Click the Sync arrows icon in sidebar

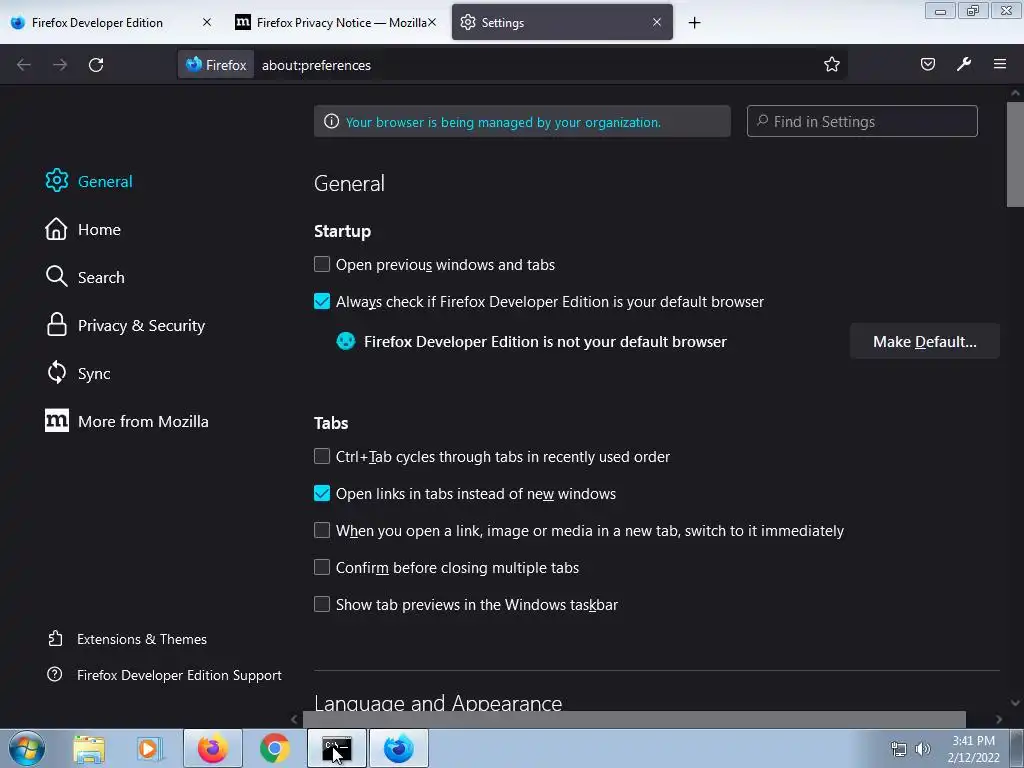point(57,373)
